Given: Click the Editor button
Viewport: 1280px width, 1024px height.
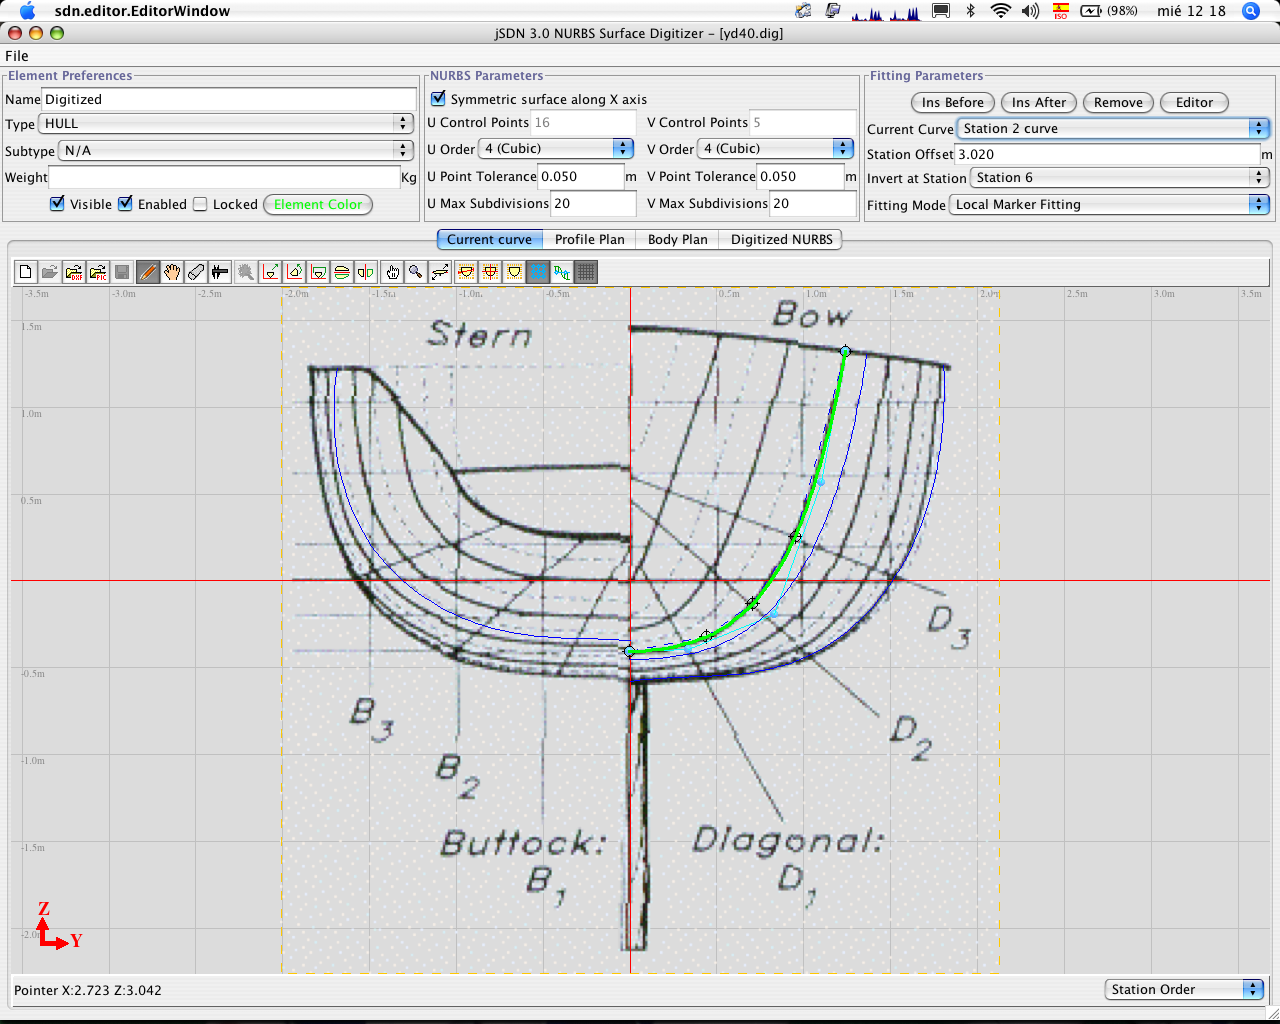Looking at the screenshot, I should [x=1194, y=102].
